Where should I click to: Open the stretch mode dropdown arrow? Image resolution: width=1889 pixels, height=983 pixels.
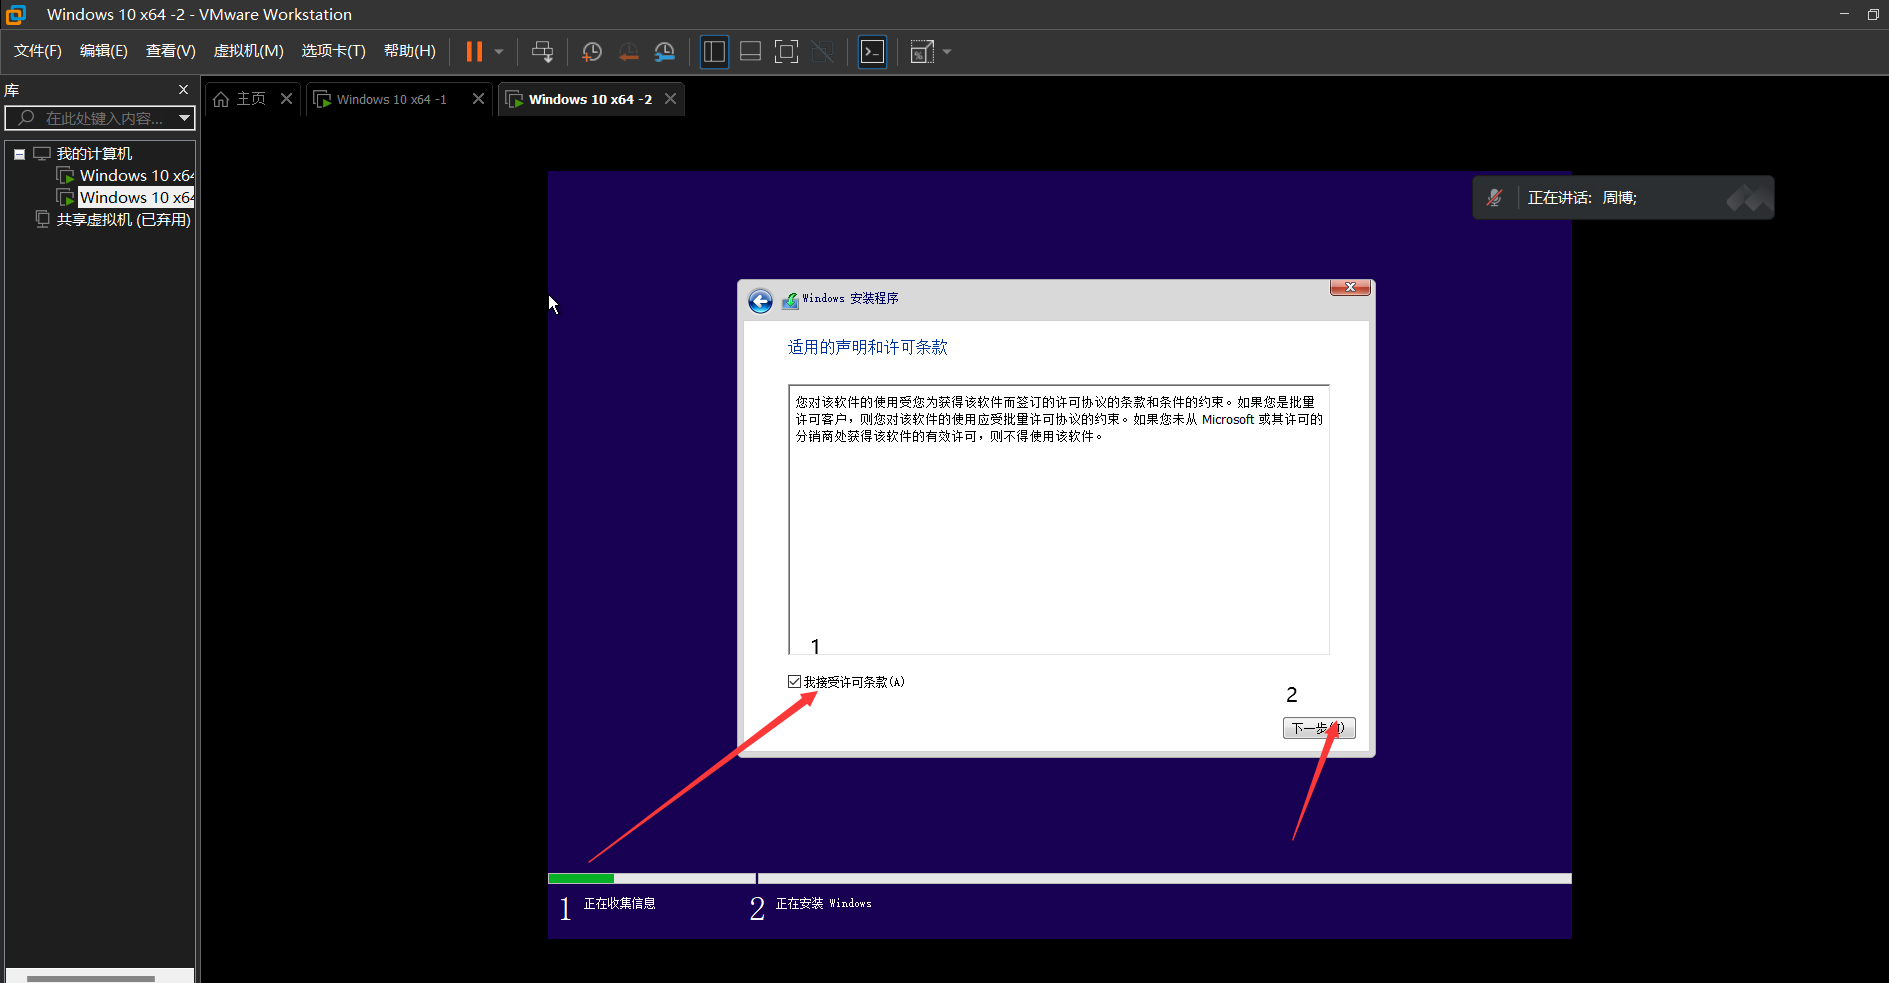tap(947, 51)
